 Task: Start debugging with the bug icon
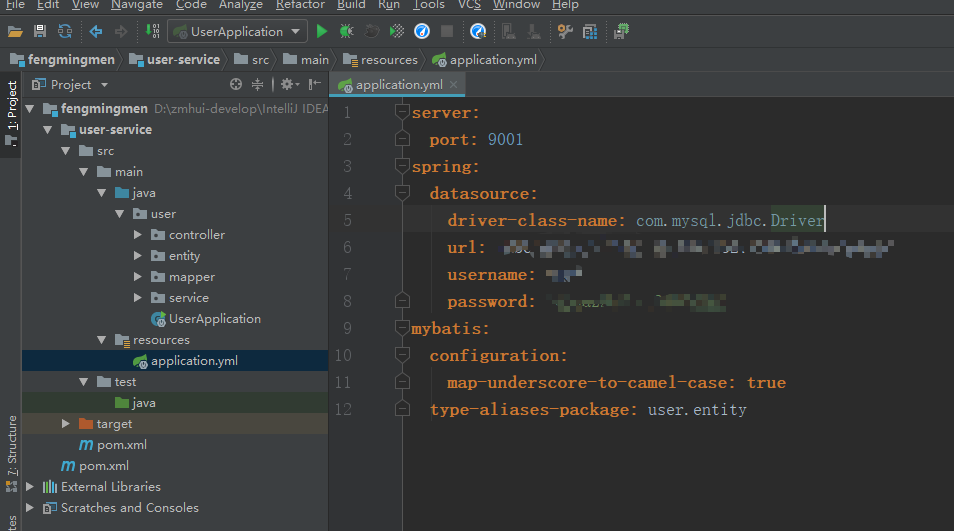click(x=346, y=32)
